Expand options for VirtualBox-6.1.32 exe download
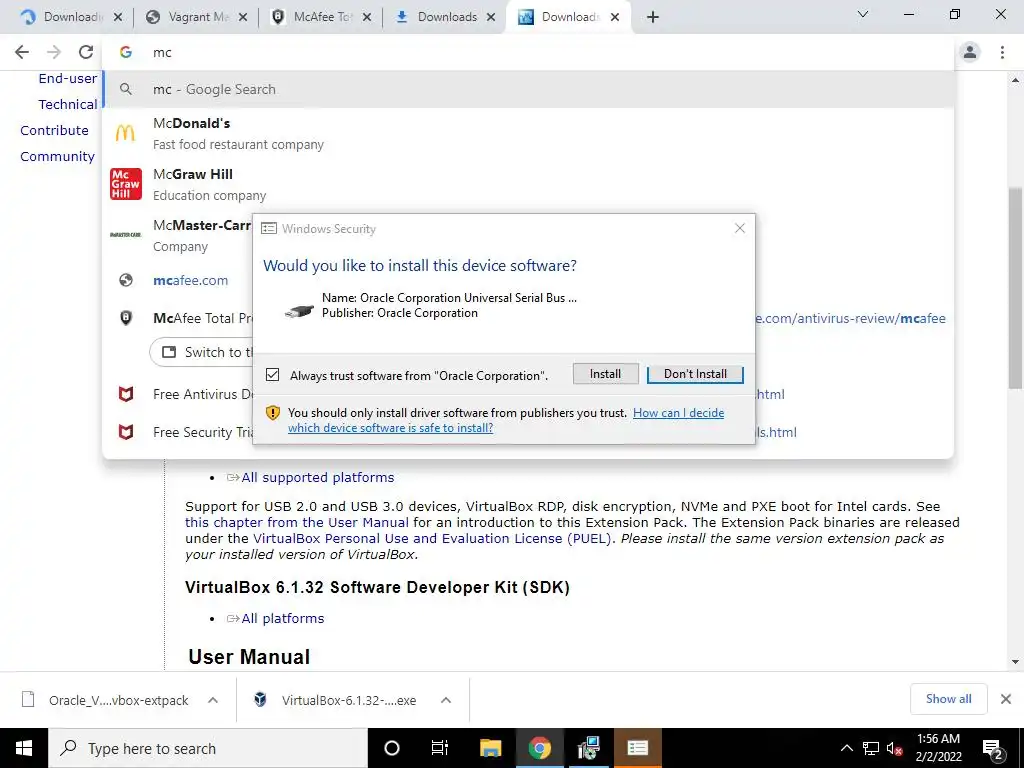 pyautogui.click(x=446, y=700)
